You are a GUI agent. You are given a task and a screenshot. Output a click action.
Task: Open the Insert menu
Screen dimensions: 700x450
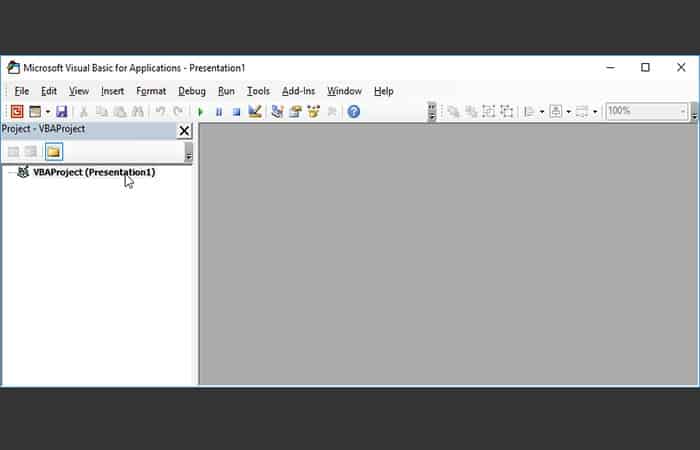click(x=112, y=91)
